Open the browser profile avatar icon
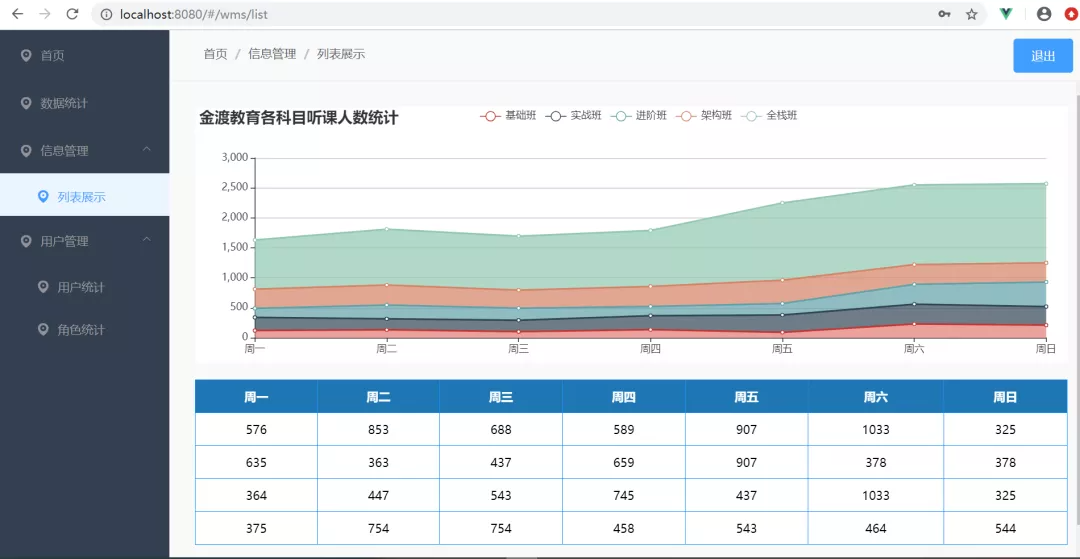The width and height of the screenshot is (1080, 559). coord(1044,14)
